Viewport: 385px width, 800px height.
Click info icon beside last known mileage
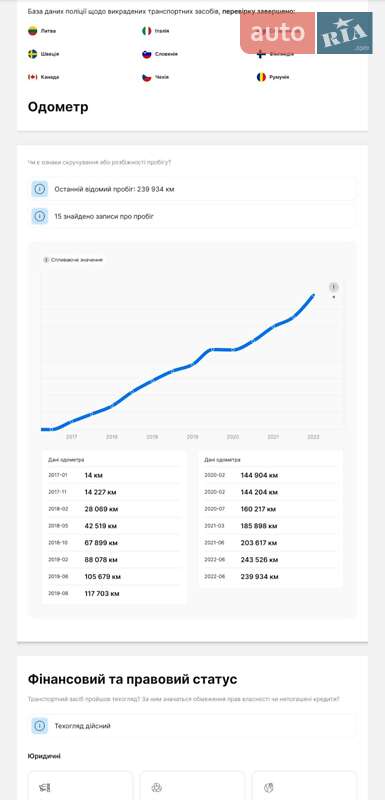coord(40,189)
